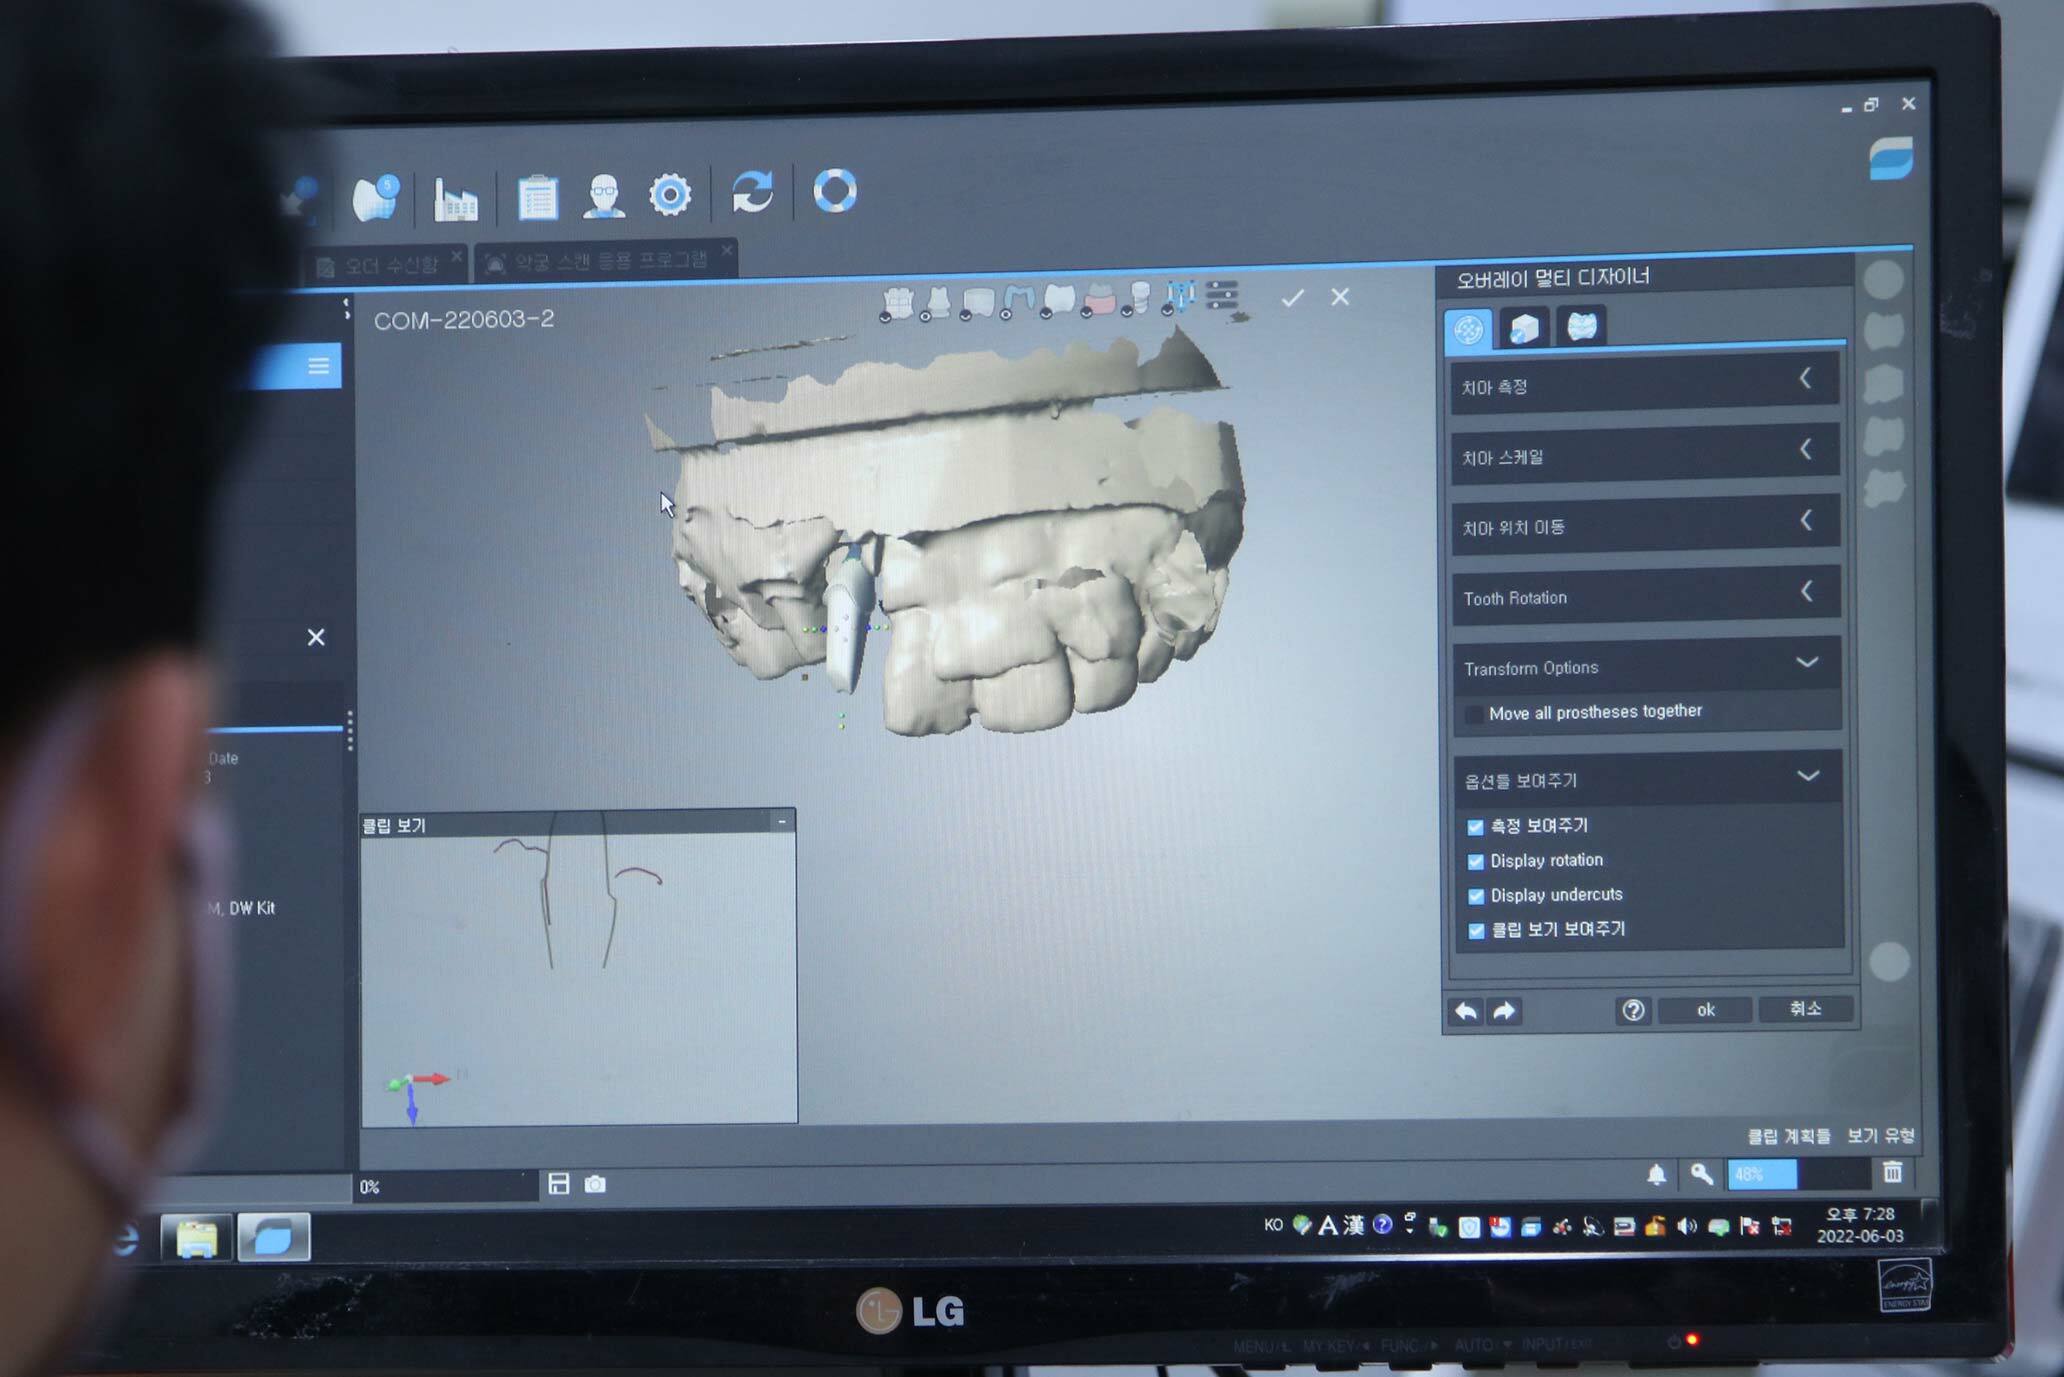Collapse the 옵션들 보여주기 section
This screenshot has height=1377, width=2064.
click(1648, 778)
